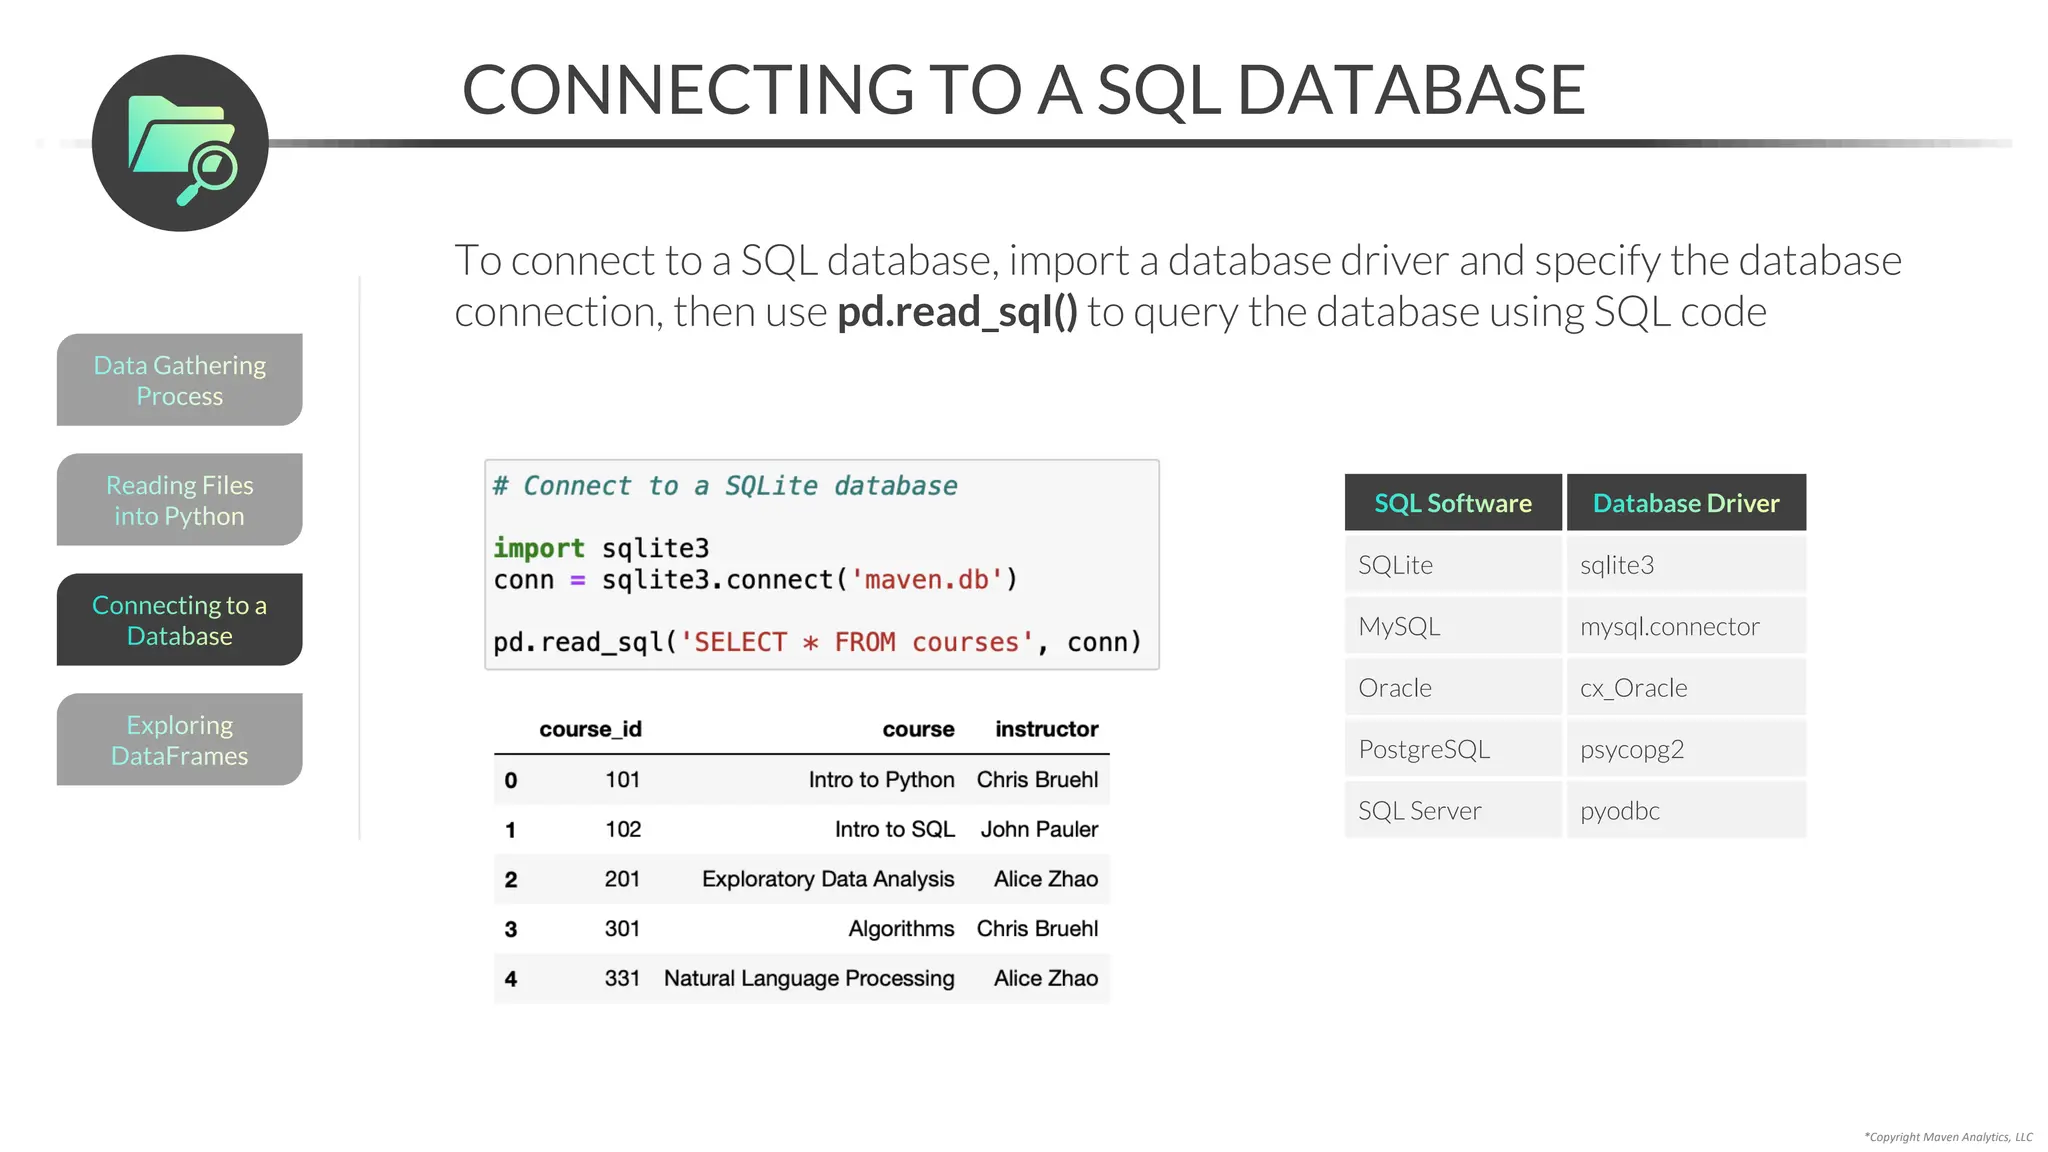Image resolution: width=2048 pixels, height=1152 pixels.
Task: Click the SQL Server software cell
Action: coord(1453,811)
